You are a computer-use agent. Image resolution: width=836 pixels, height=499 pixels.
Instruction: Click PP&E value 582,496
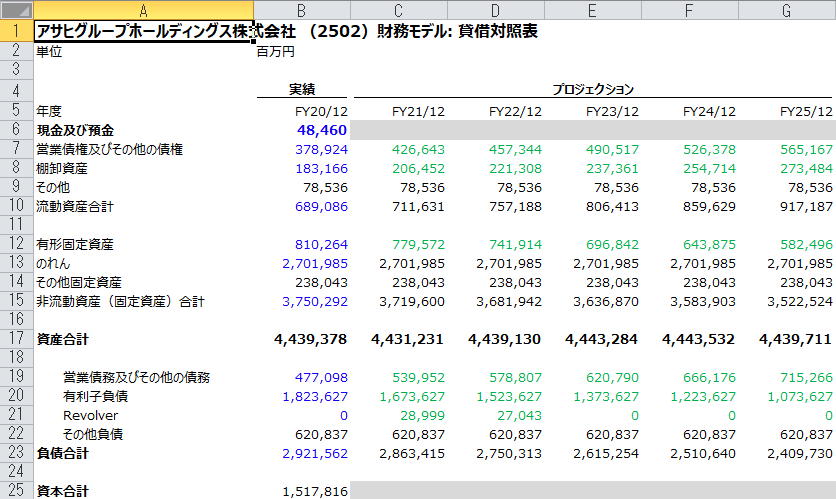click(807, 244)
